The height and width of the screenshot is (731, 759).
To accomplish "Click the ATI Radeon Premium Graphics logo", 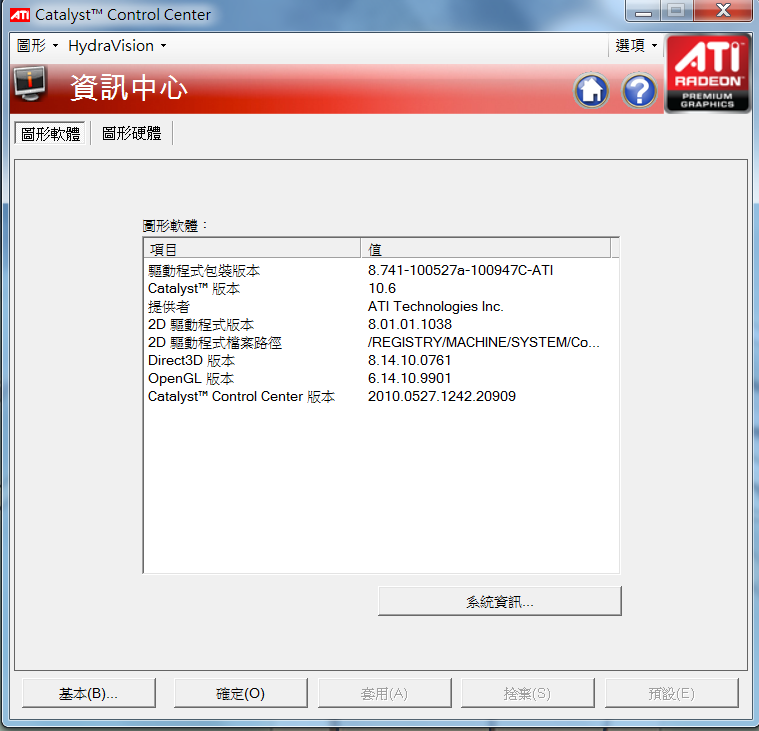I will click(x=707, y=74).
